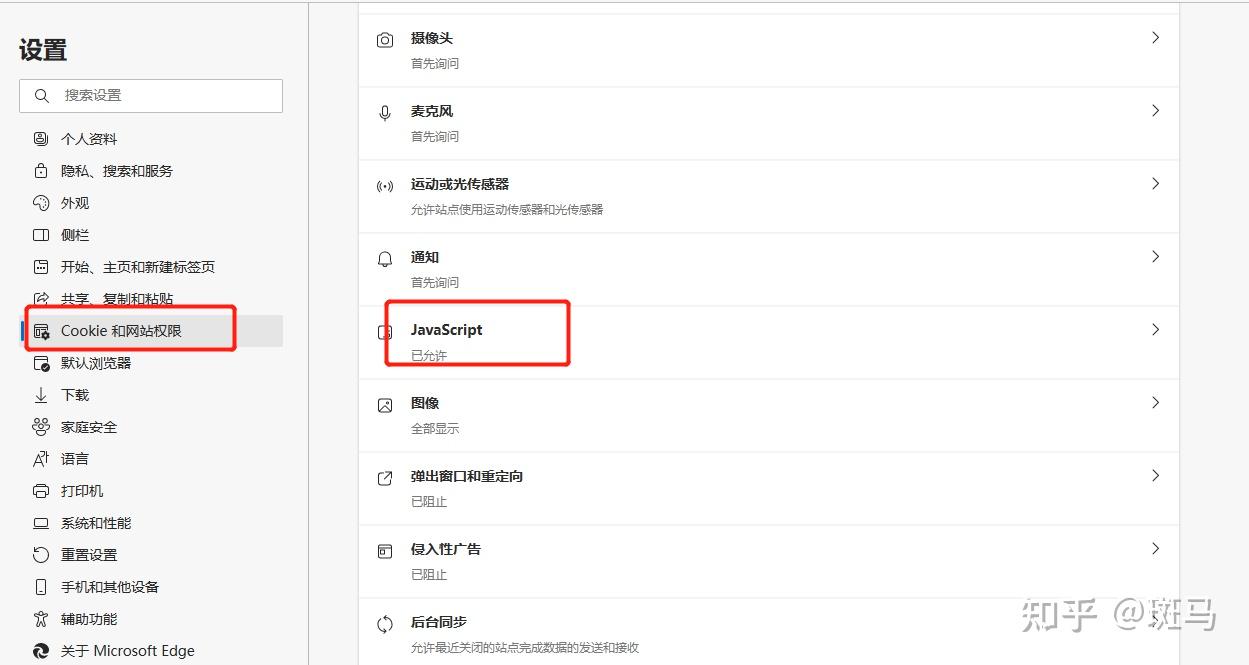Screen dimensions: 1249x665
Task: Select the camera icon next to 摄像头
Action: coord(385,38)
